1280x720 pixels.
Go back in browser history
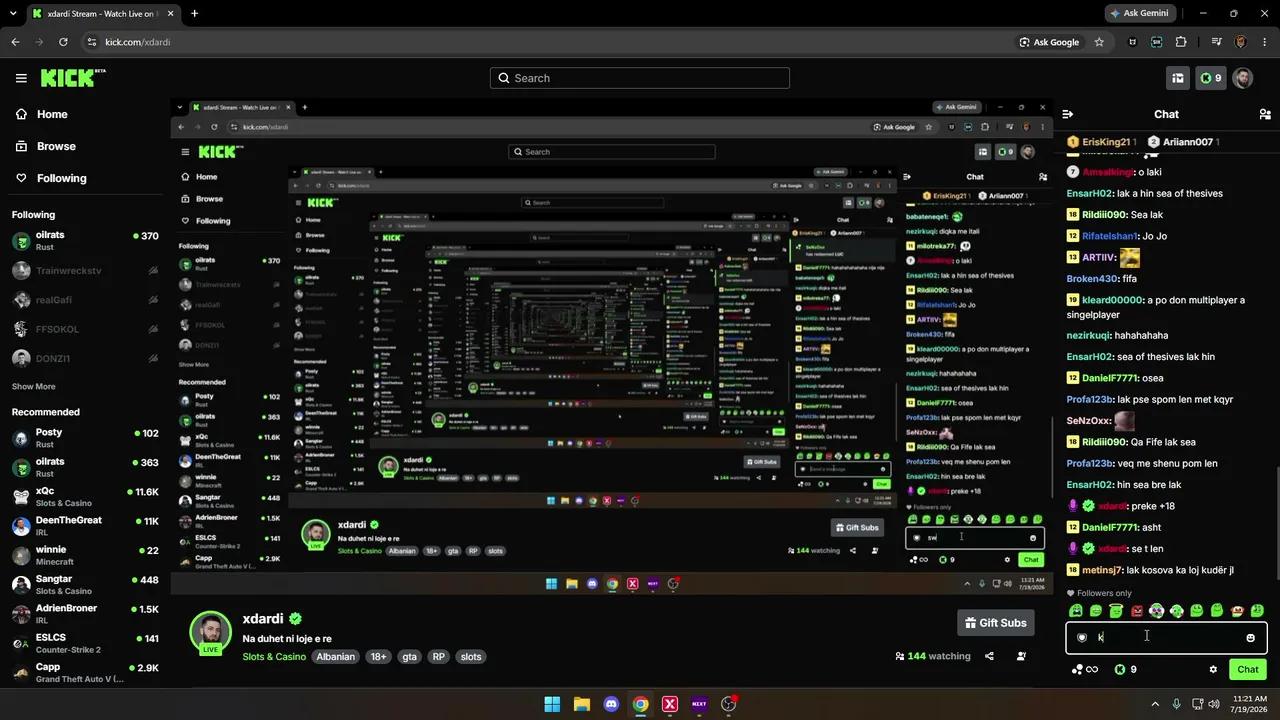15,42
